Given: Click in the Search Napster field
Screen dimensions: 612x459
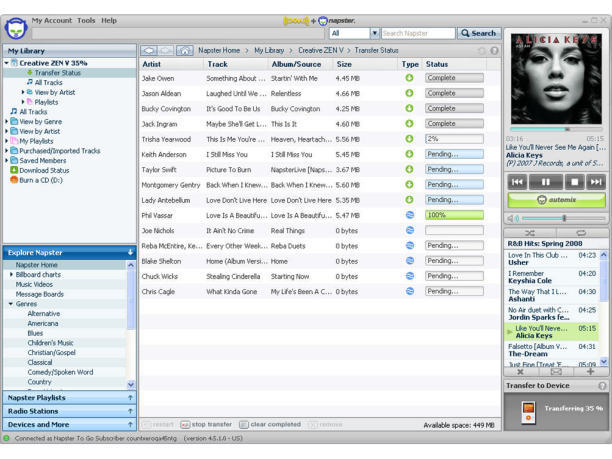Looking at the screenshot, I should 418,33.
